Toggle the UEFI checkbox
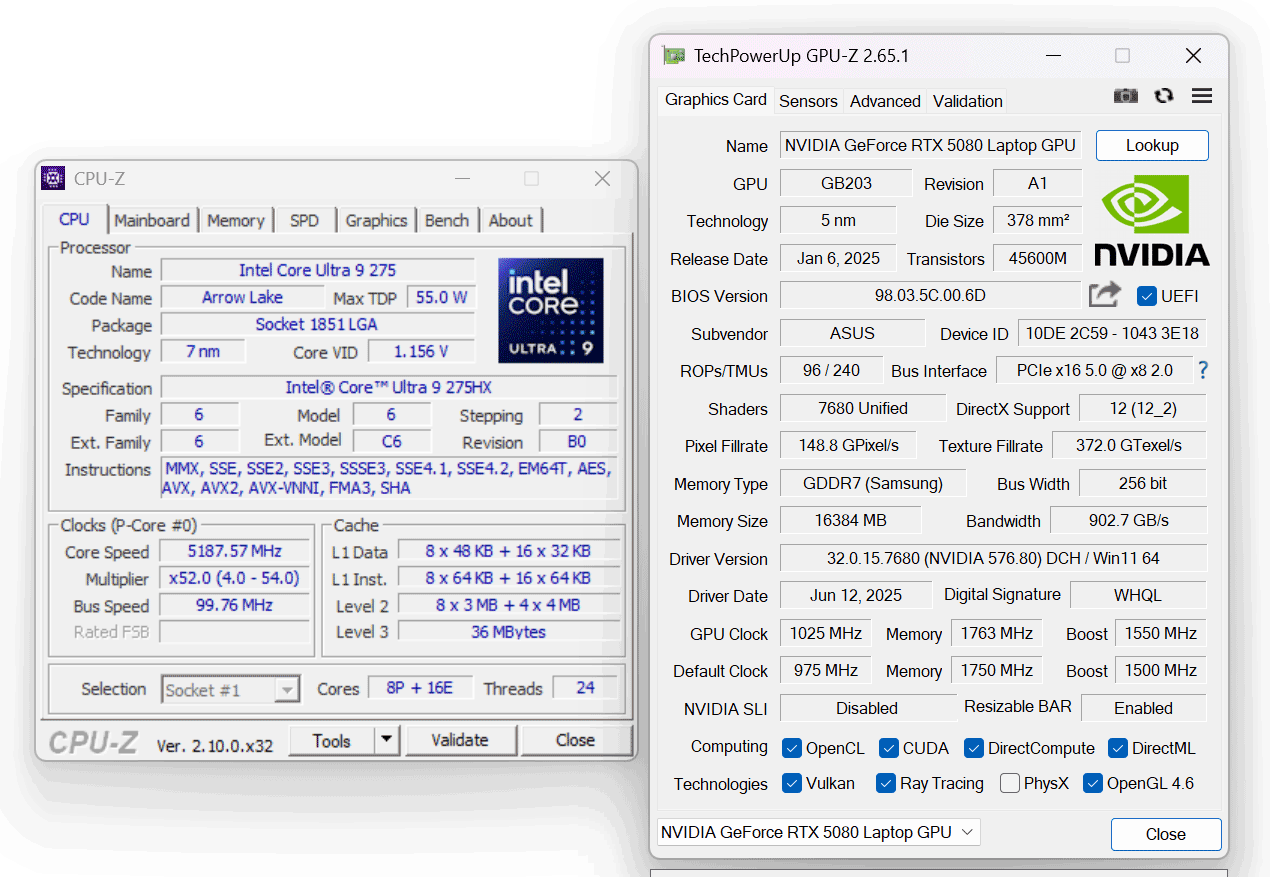The width and height of the screenshot is (1270, 877). (1147, 296)
